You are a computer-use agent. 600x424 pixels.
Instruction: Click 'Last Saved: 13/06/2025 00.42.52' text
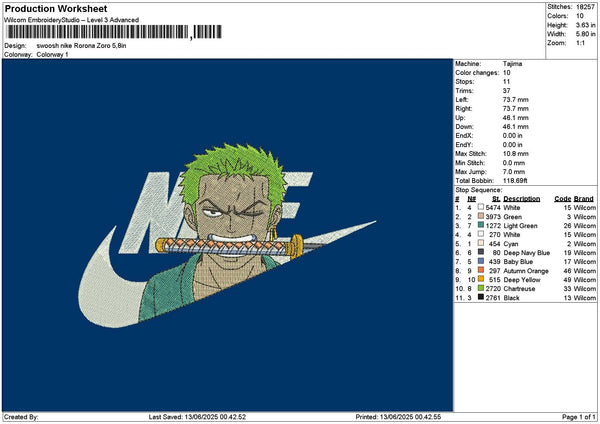click(x=197, y=417)
